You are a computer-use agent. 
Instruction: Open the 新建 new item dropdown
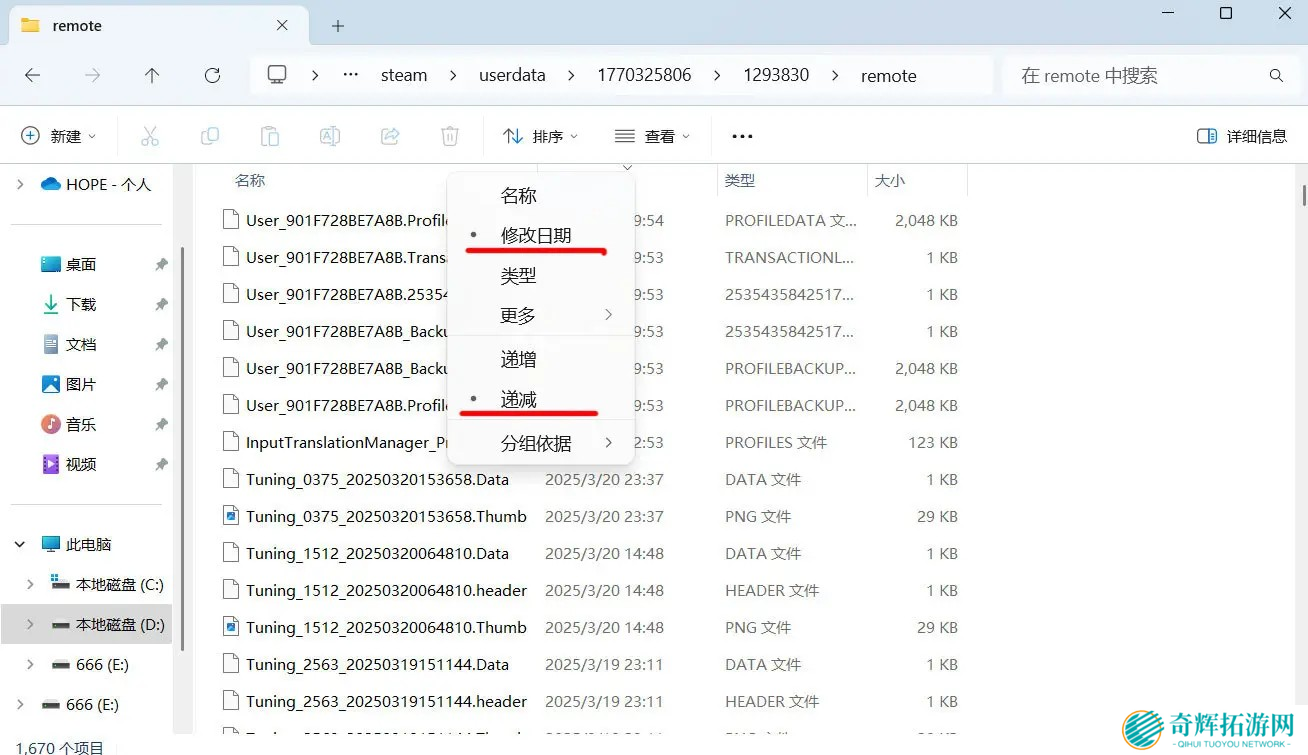(x=59, y=136)
